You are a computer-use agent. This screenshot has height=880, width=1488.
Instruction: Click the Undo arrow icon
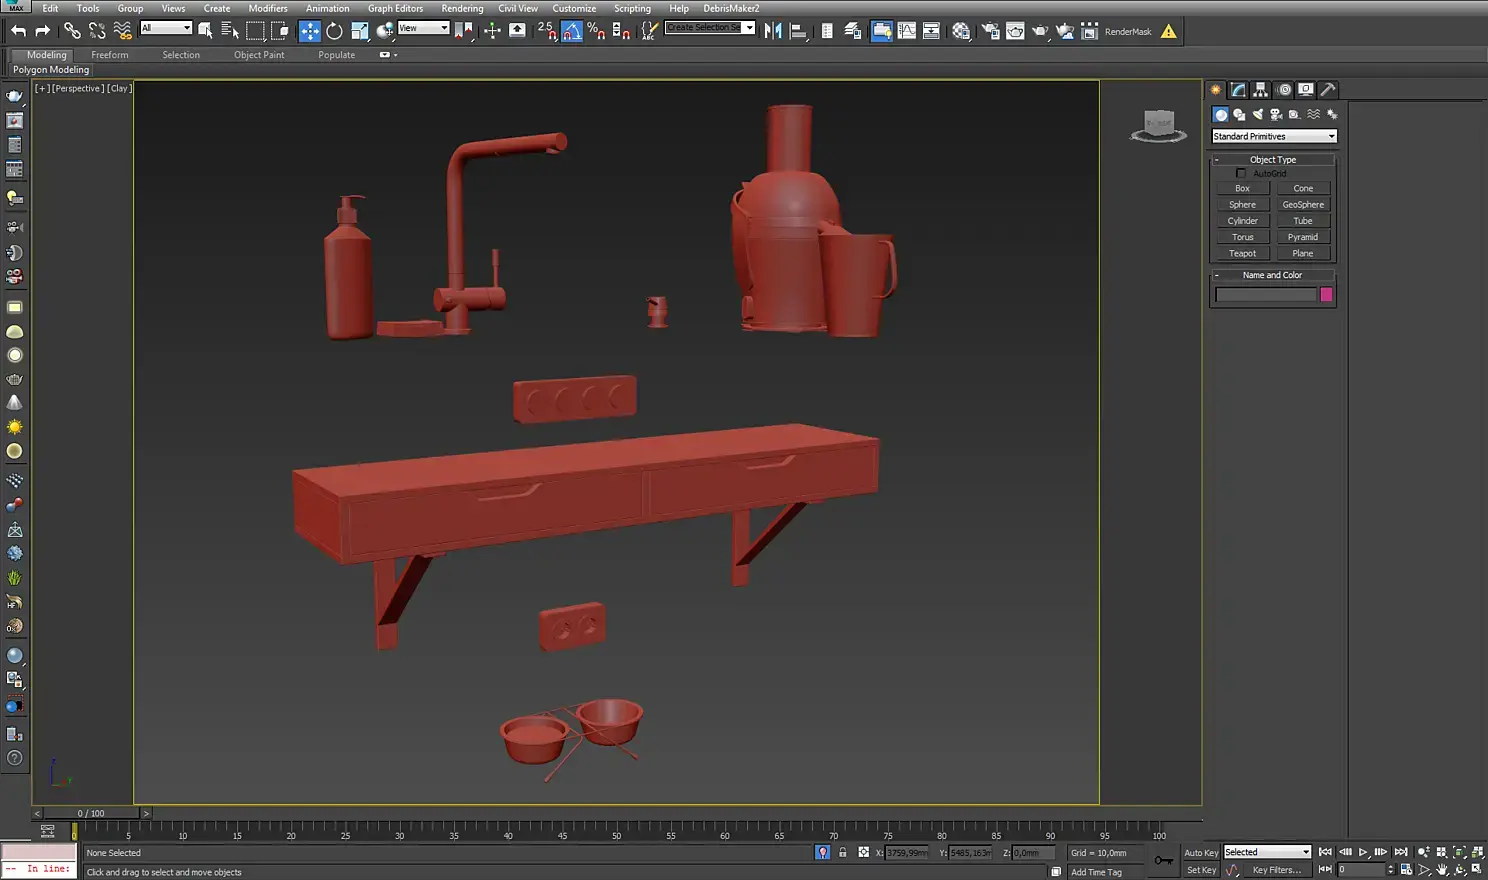18,31
